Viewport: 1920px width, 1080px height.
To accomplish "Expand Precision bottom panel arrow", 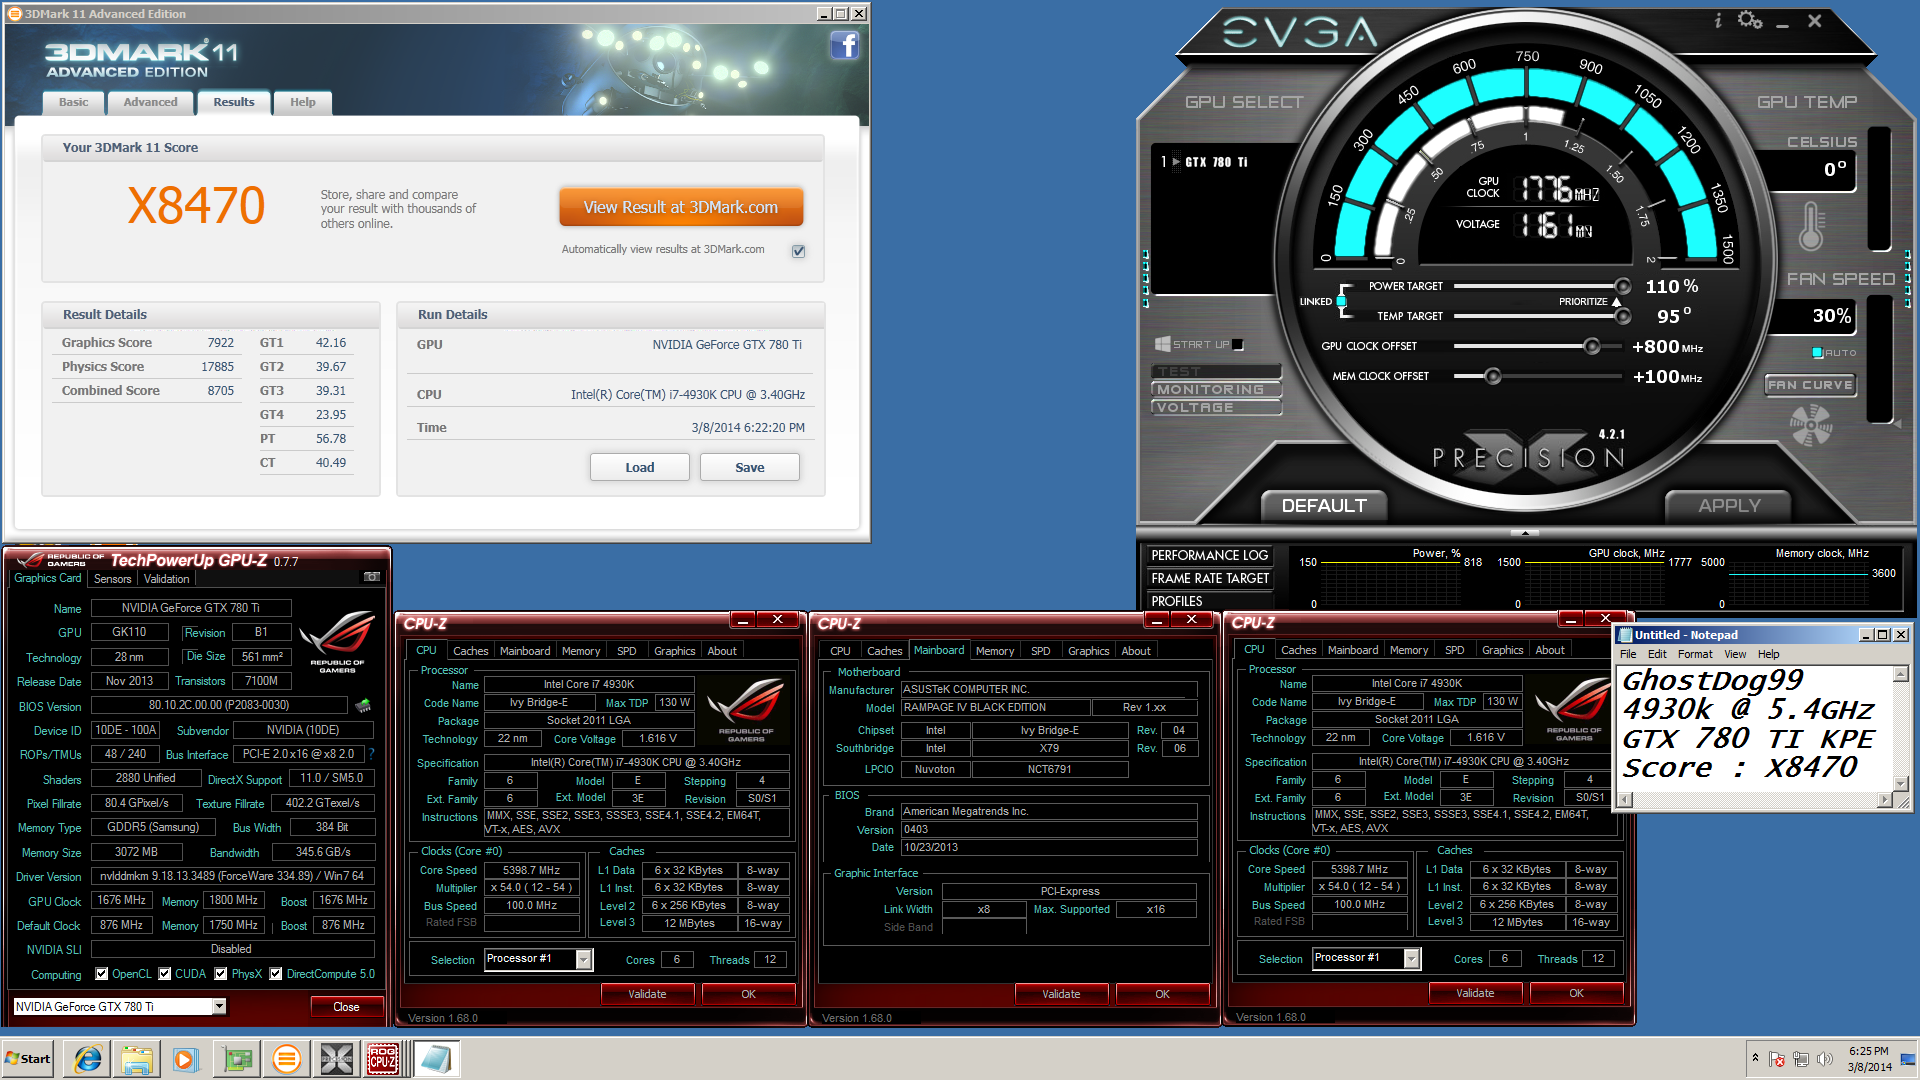I will [1525, 532].
